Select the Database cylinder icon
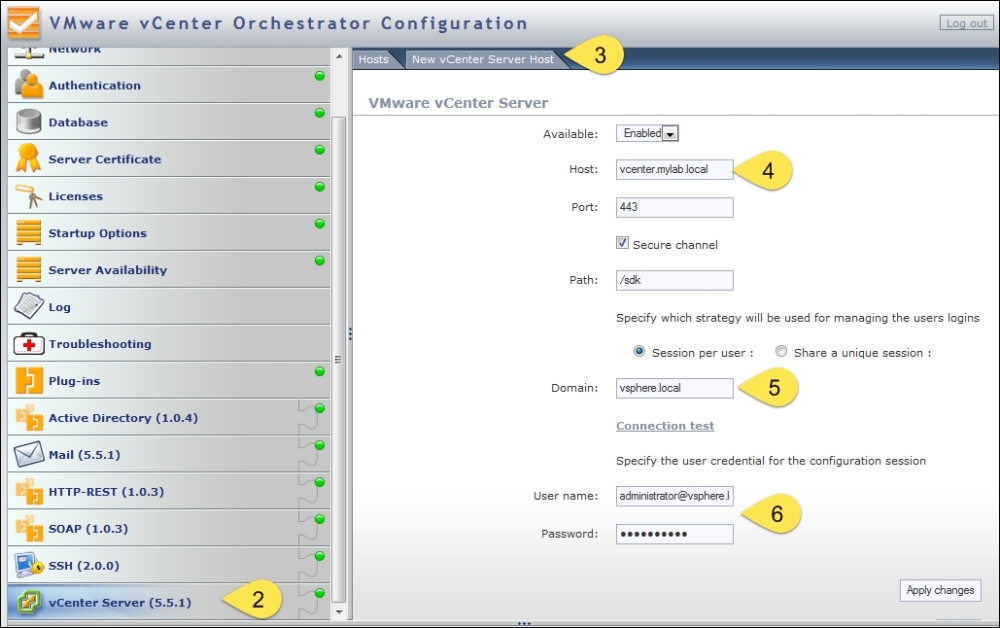This screenshot has width=1000, height=628. (28, 122)
